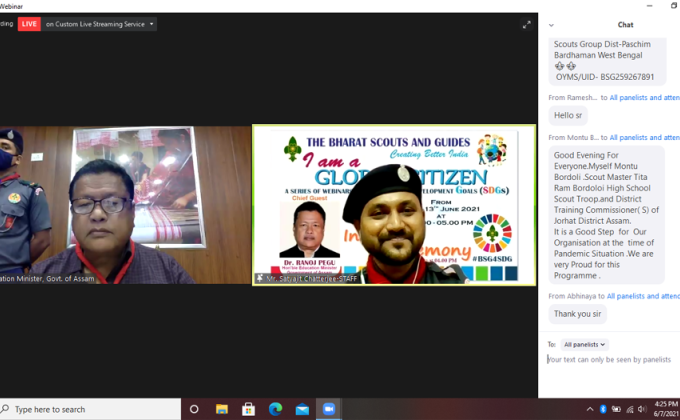Enter full screen with the expand arrows icon
This screenshot has height=420, width=680.
tap(527, 25)
